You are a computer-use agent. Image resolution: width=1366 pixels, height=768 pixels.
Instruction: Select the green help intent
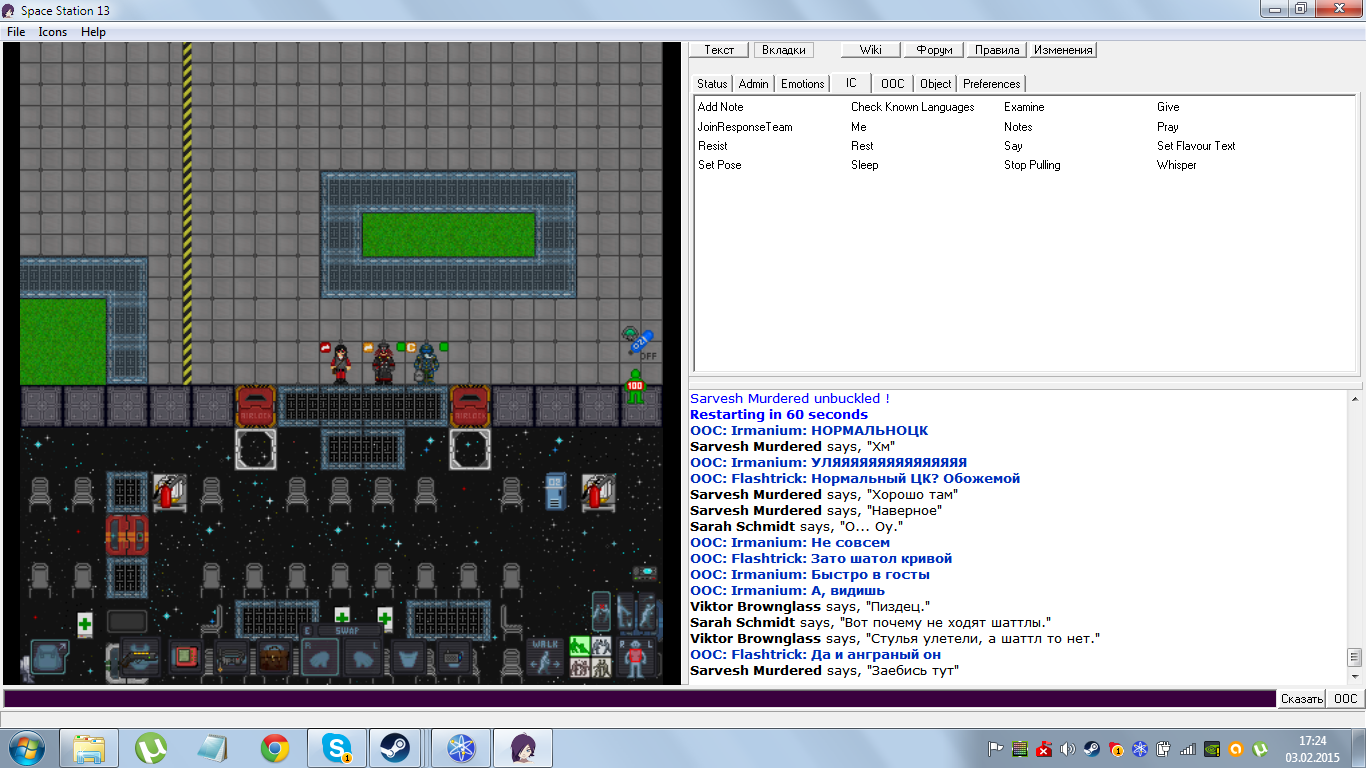point(580,646)
